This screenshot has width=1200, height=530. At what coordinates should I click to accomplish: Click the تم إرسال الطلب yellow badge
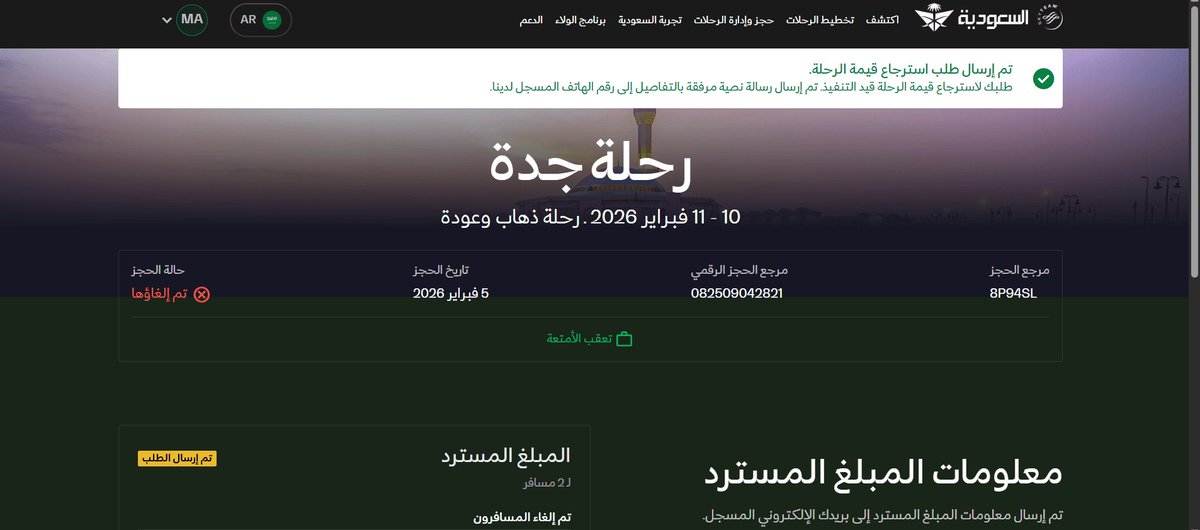point(177,458)
